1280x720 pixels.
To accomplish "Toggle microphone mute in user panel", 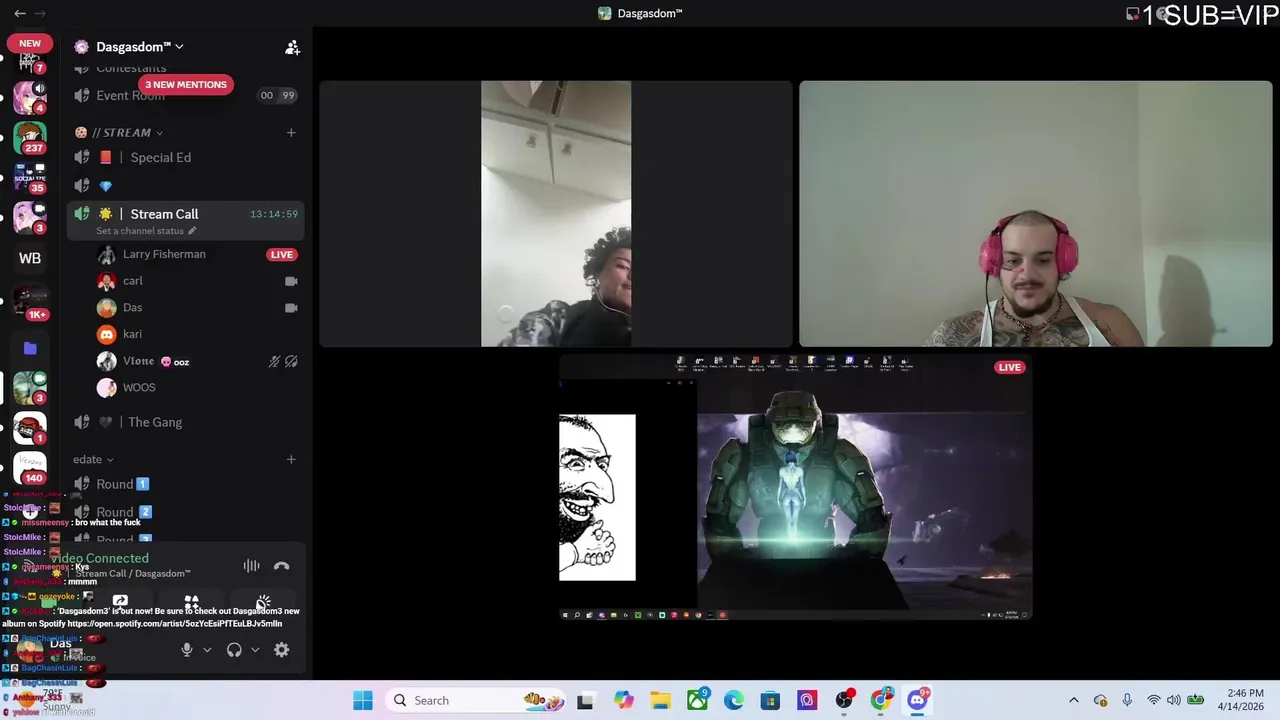I will point(186,650).
